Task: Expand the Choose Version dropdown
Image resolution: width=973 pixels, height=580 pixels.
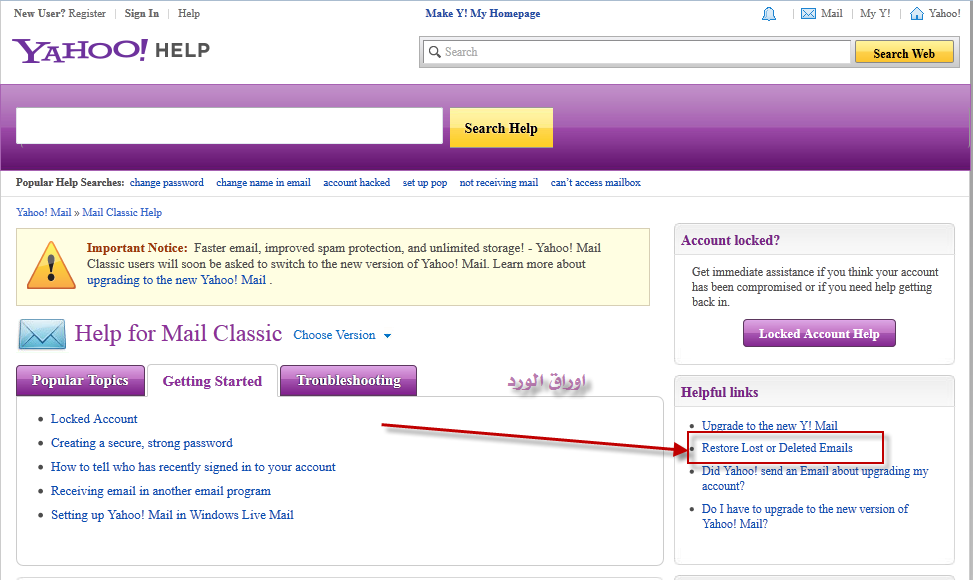Action: tap(342, 335)
